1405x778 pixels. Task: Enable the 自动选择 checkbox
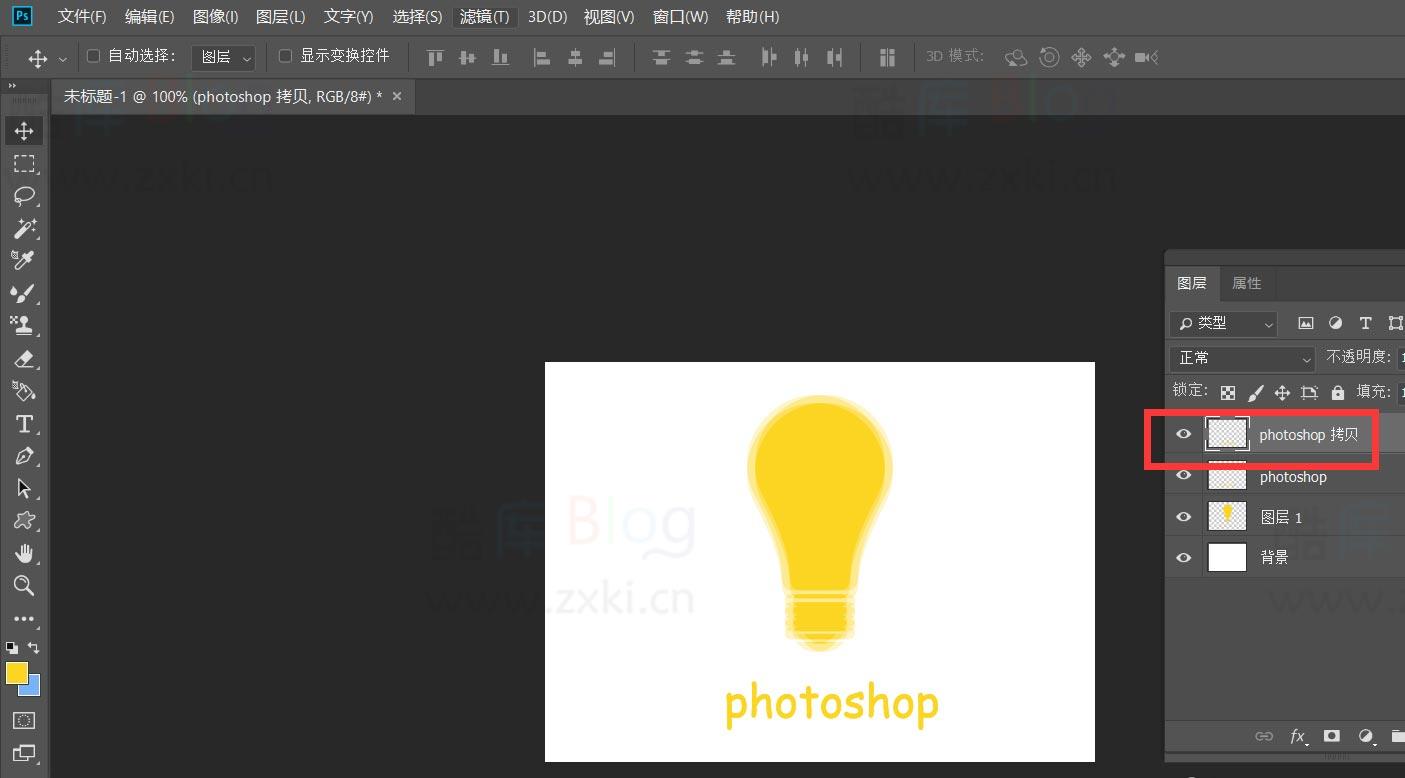(x=91, y=55)
